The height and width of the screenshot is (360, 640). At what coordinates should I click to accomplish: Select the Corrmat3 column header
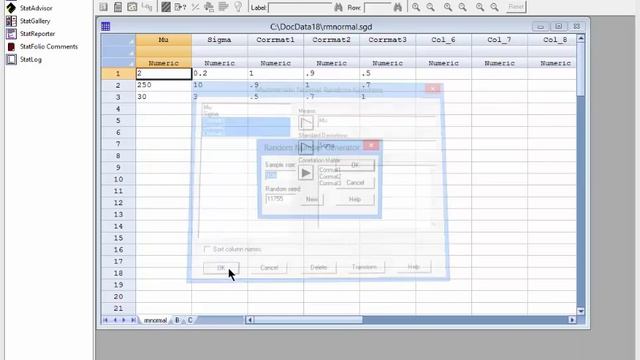coord(388,40)
